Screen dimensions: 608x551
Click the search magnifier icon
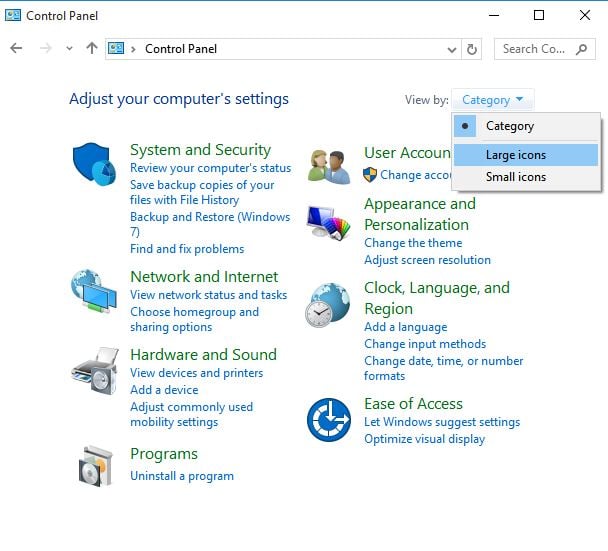[x=581, y=49]
